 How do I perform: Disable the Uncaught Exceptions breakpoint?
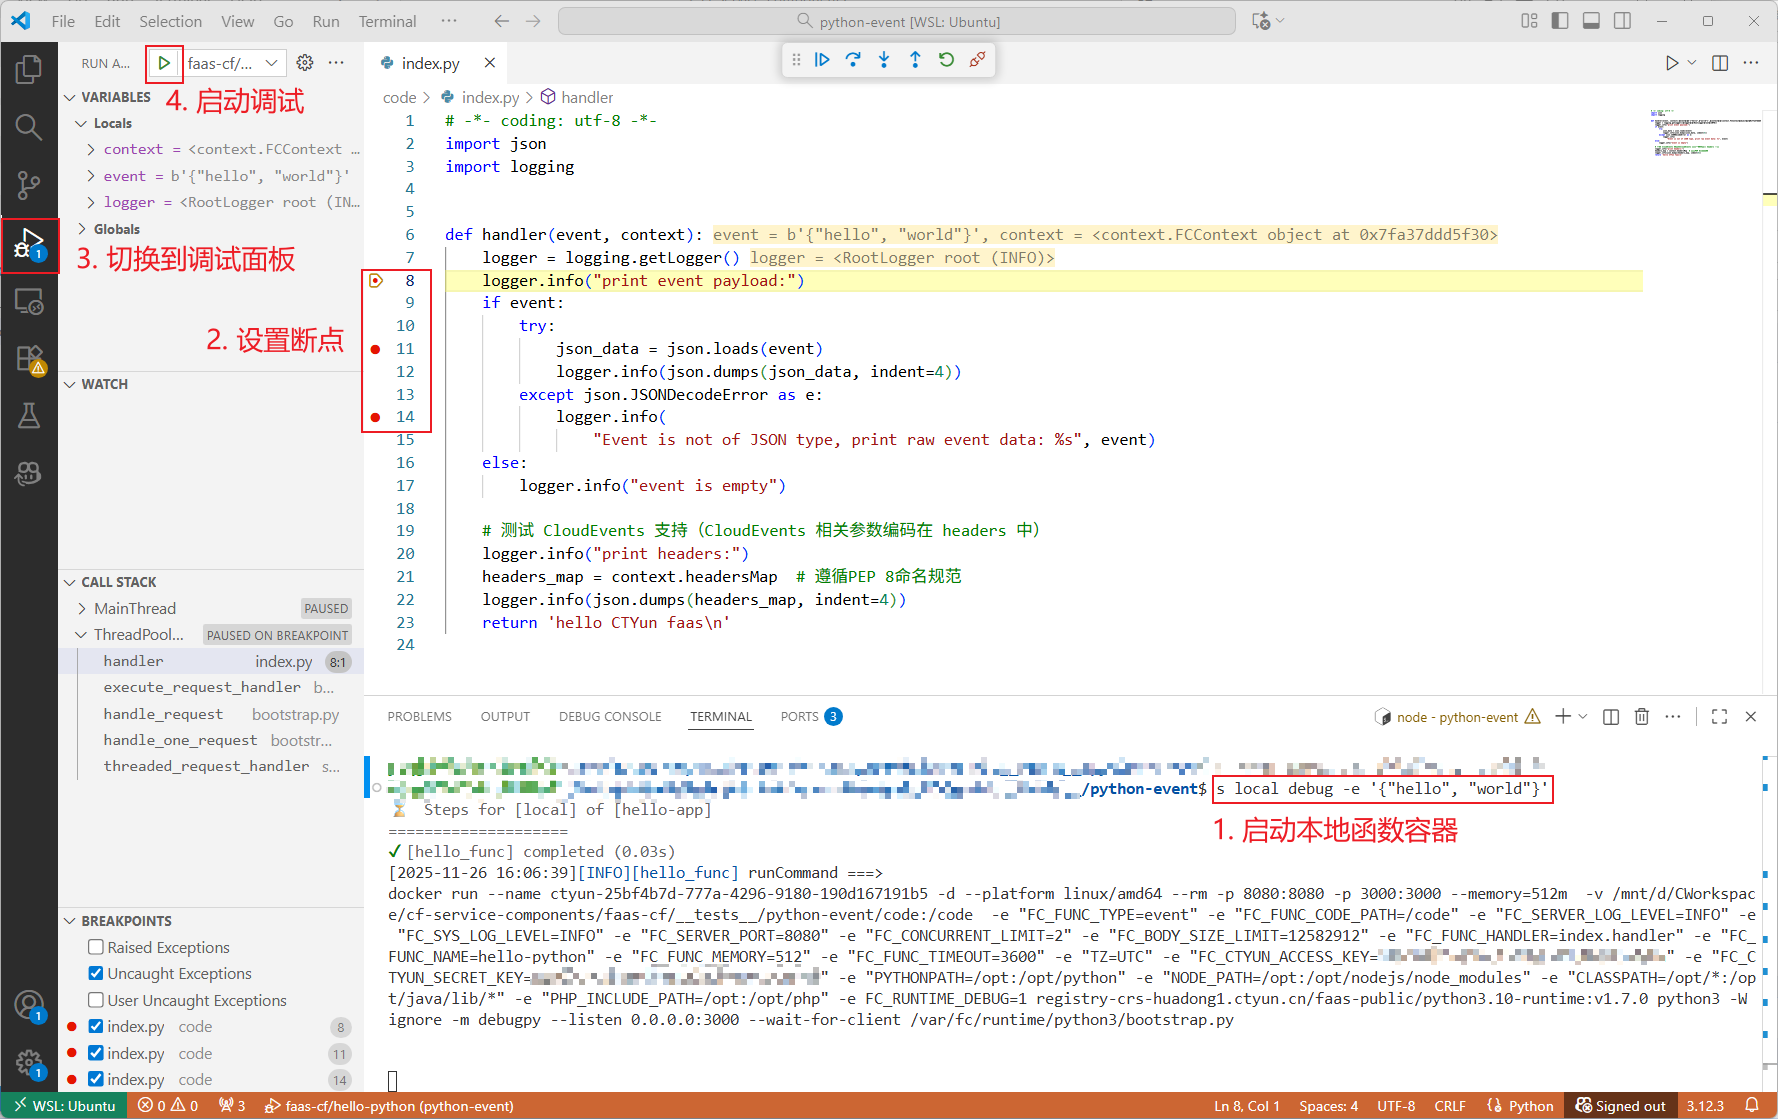pos(96,973)
